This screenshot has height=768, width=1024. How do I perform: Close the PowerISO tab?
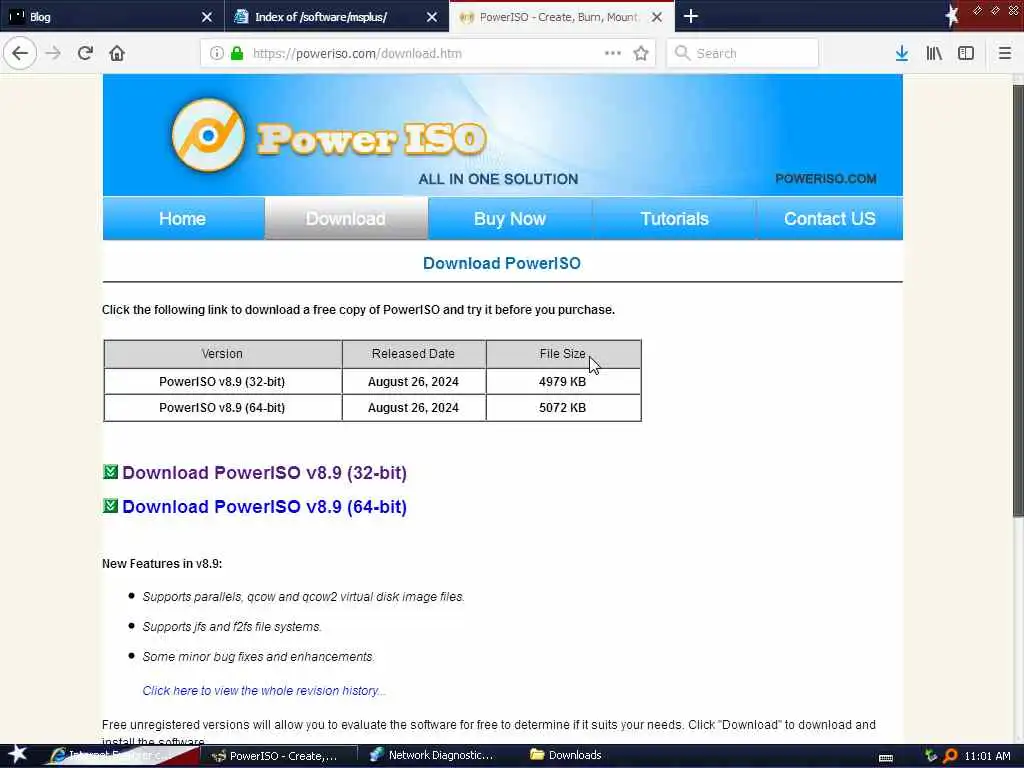pyautogui.click(x=657, y=17)
